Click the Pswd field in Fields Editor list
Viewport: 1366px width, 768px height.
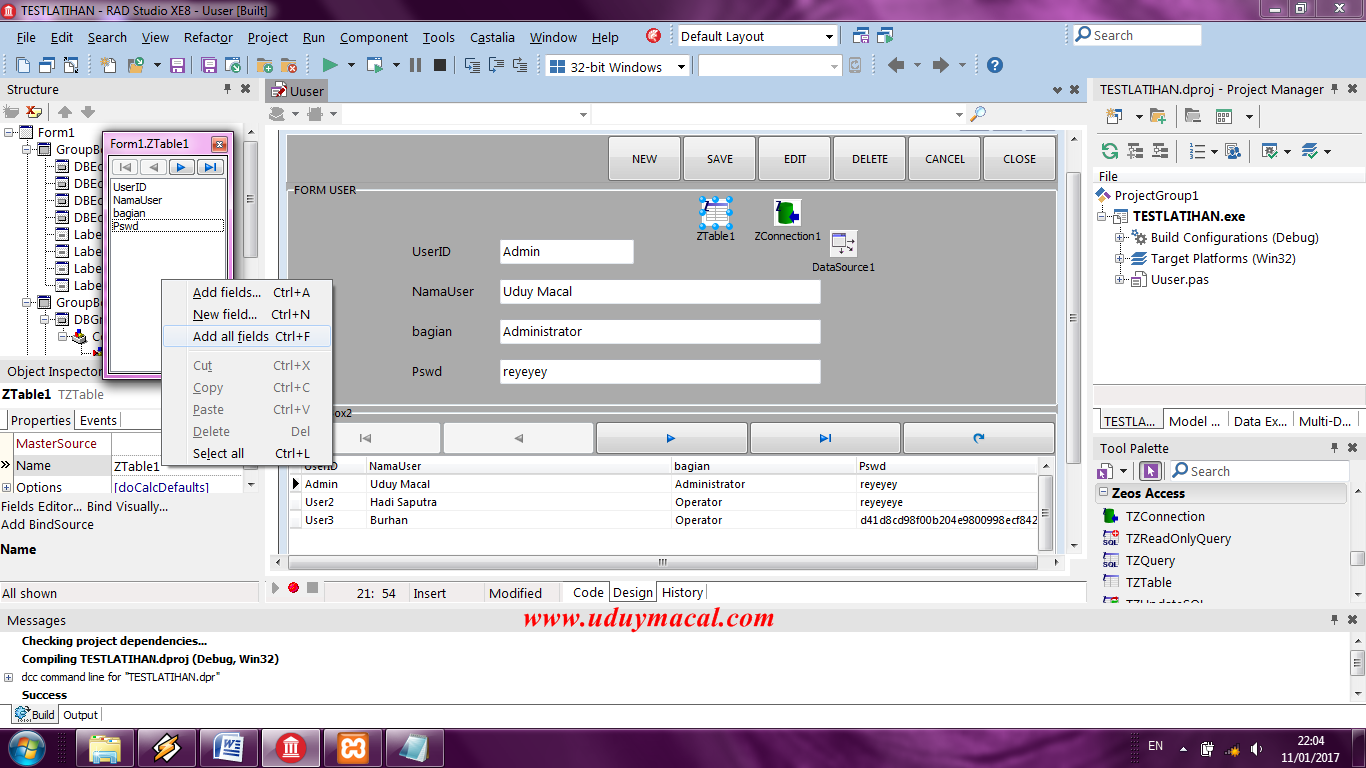(167, 226)
